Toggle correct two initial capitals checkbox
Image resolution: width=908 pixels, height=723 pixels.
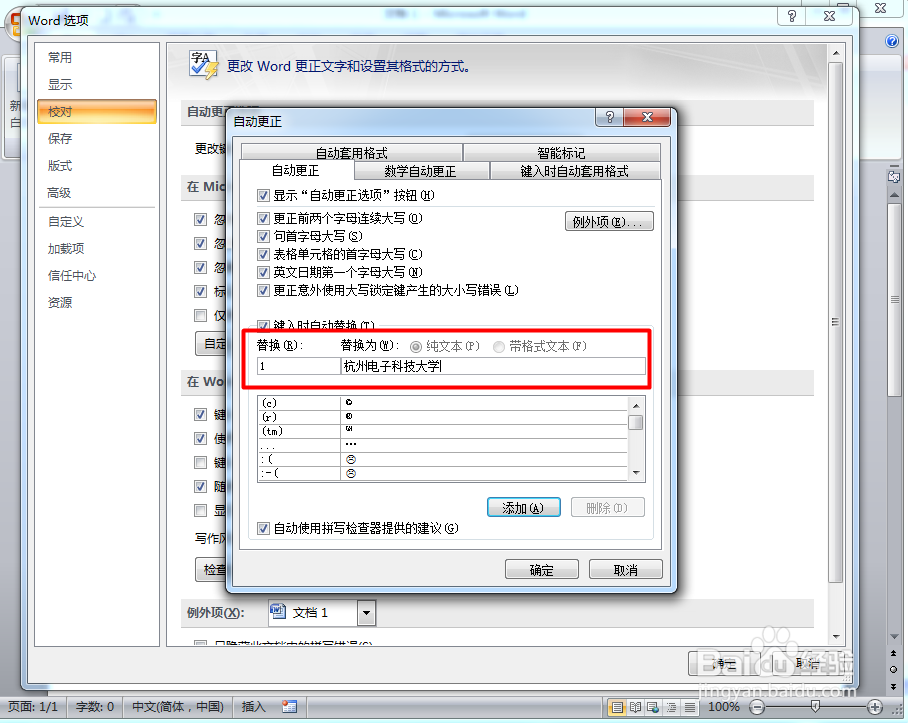click(x=263, y=218)
